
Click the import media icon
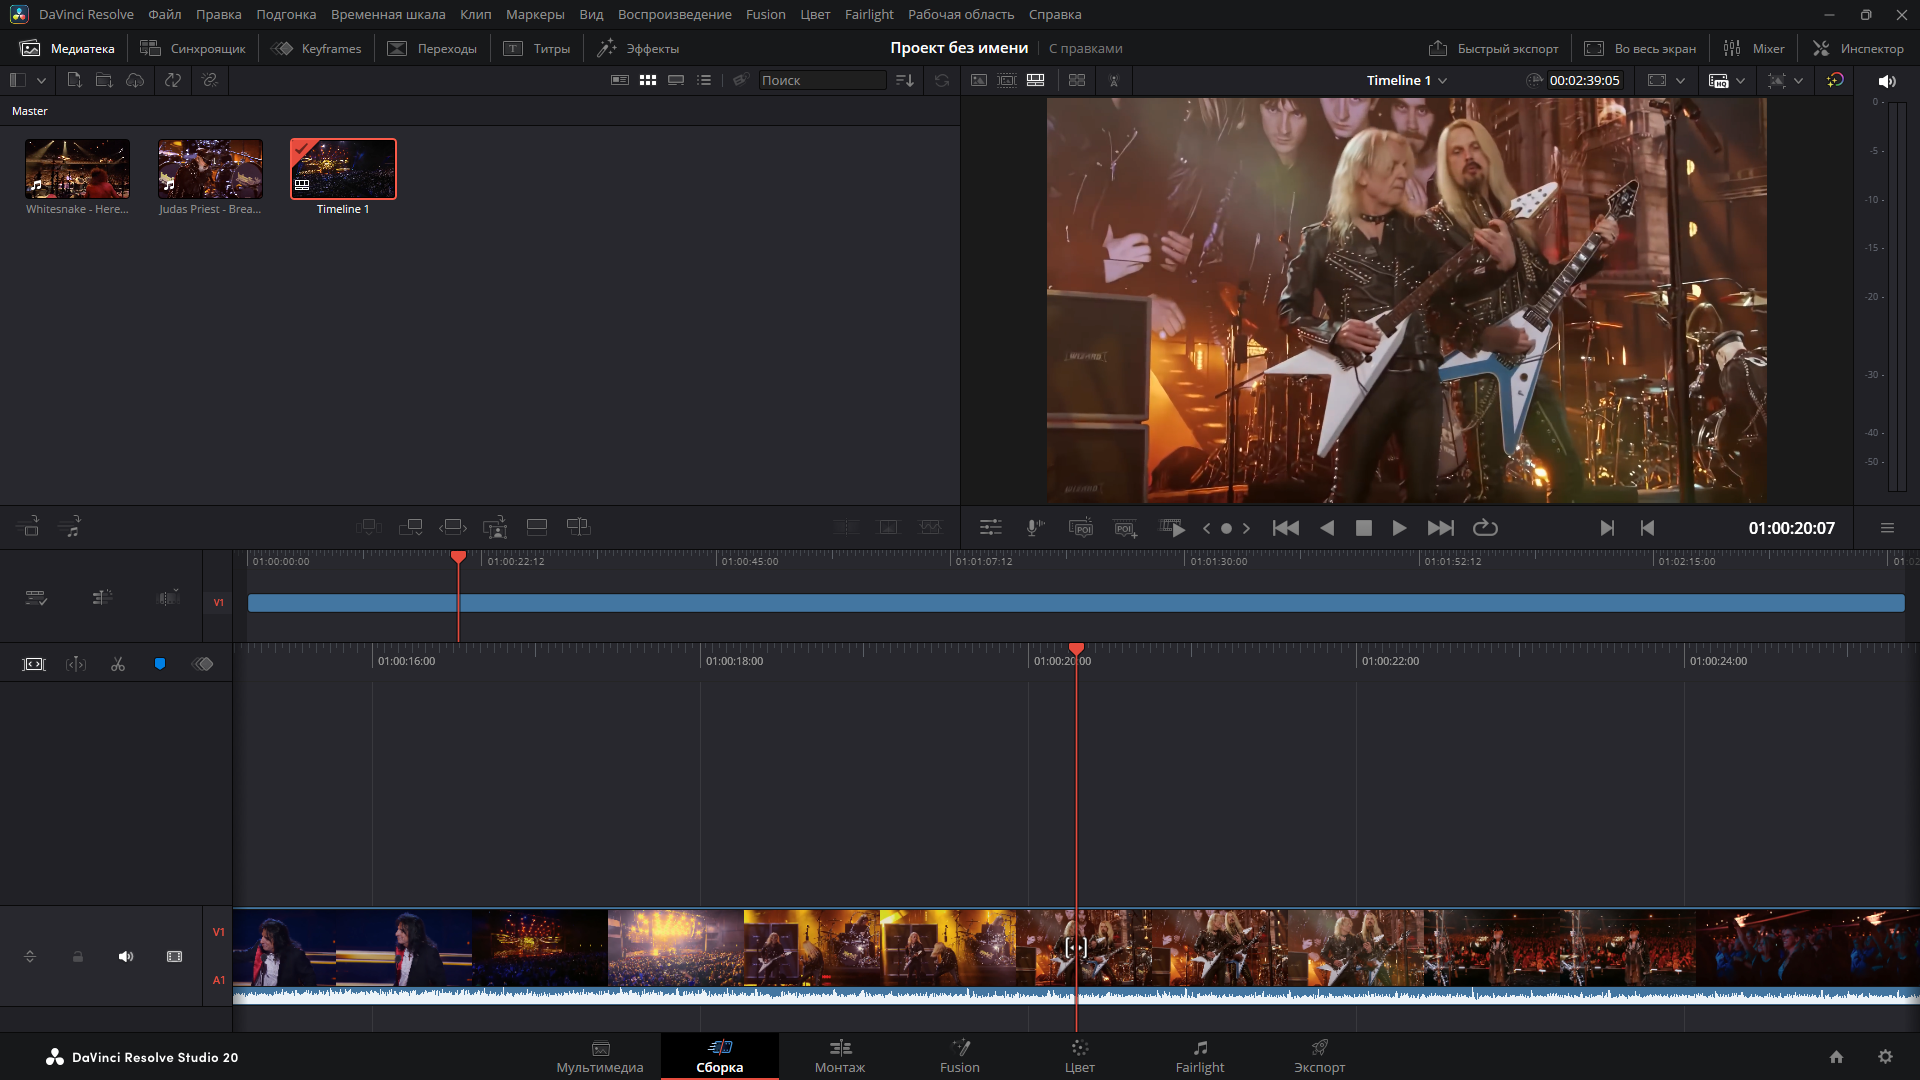pos(74,80)
